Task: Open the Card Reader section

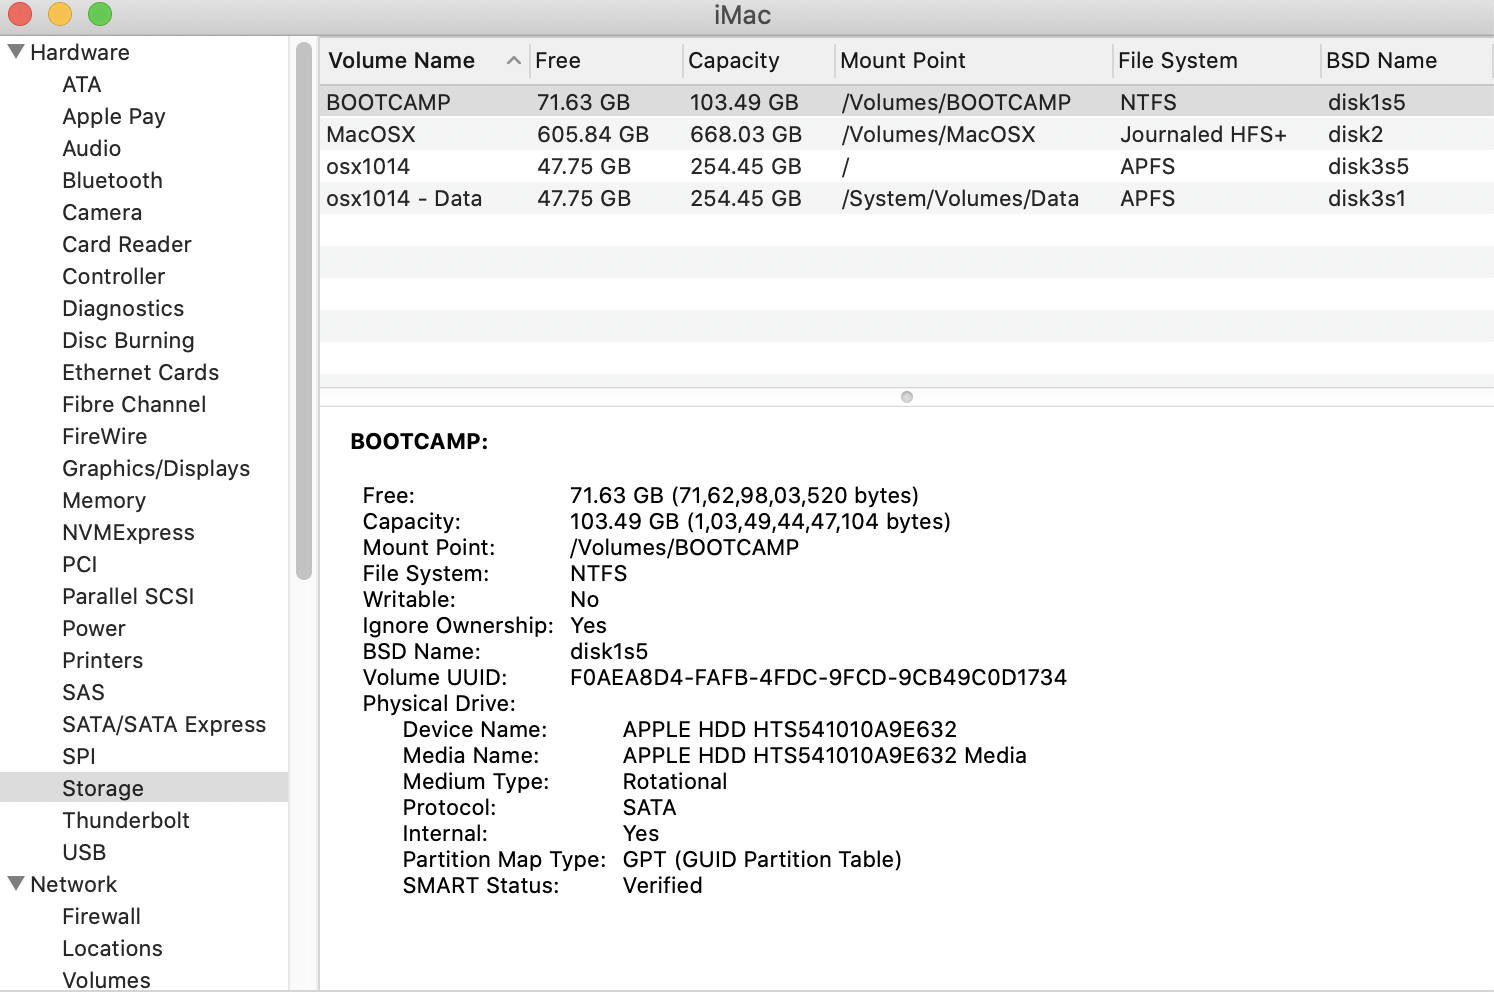Action: point(127,244)
